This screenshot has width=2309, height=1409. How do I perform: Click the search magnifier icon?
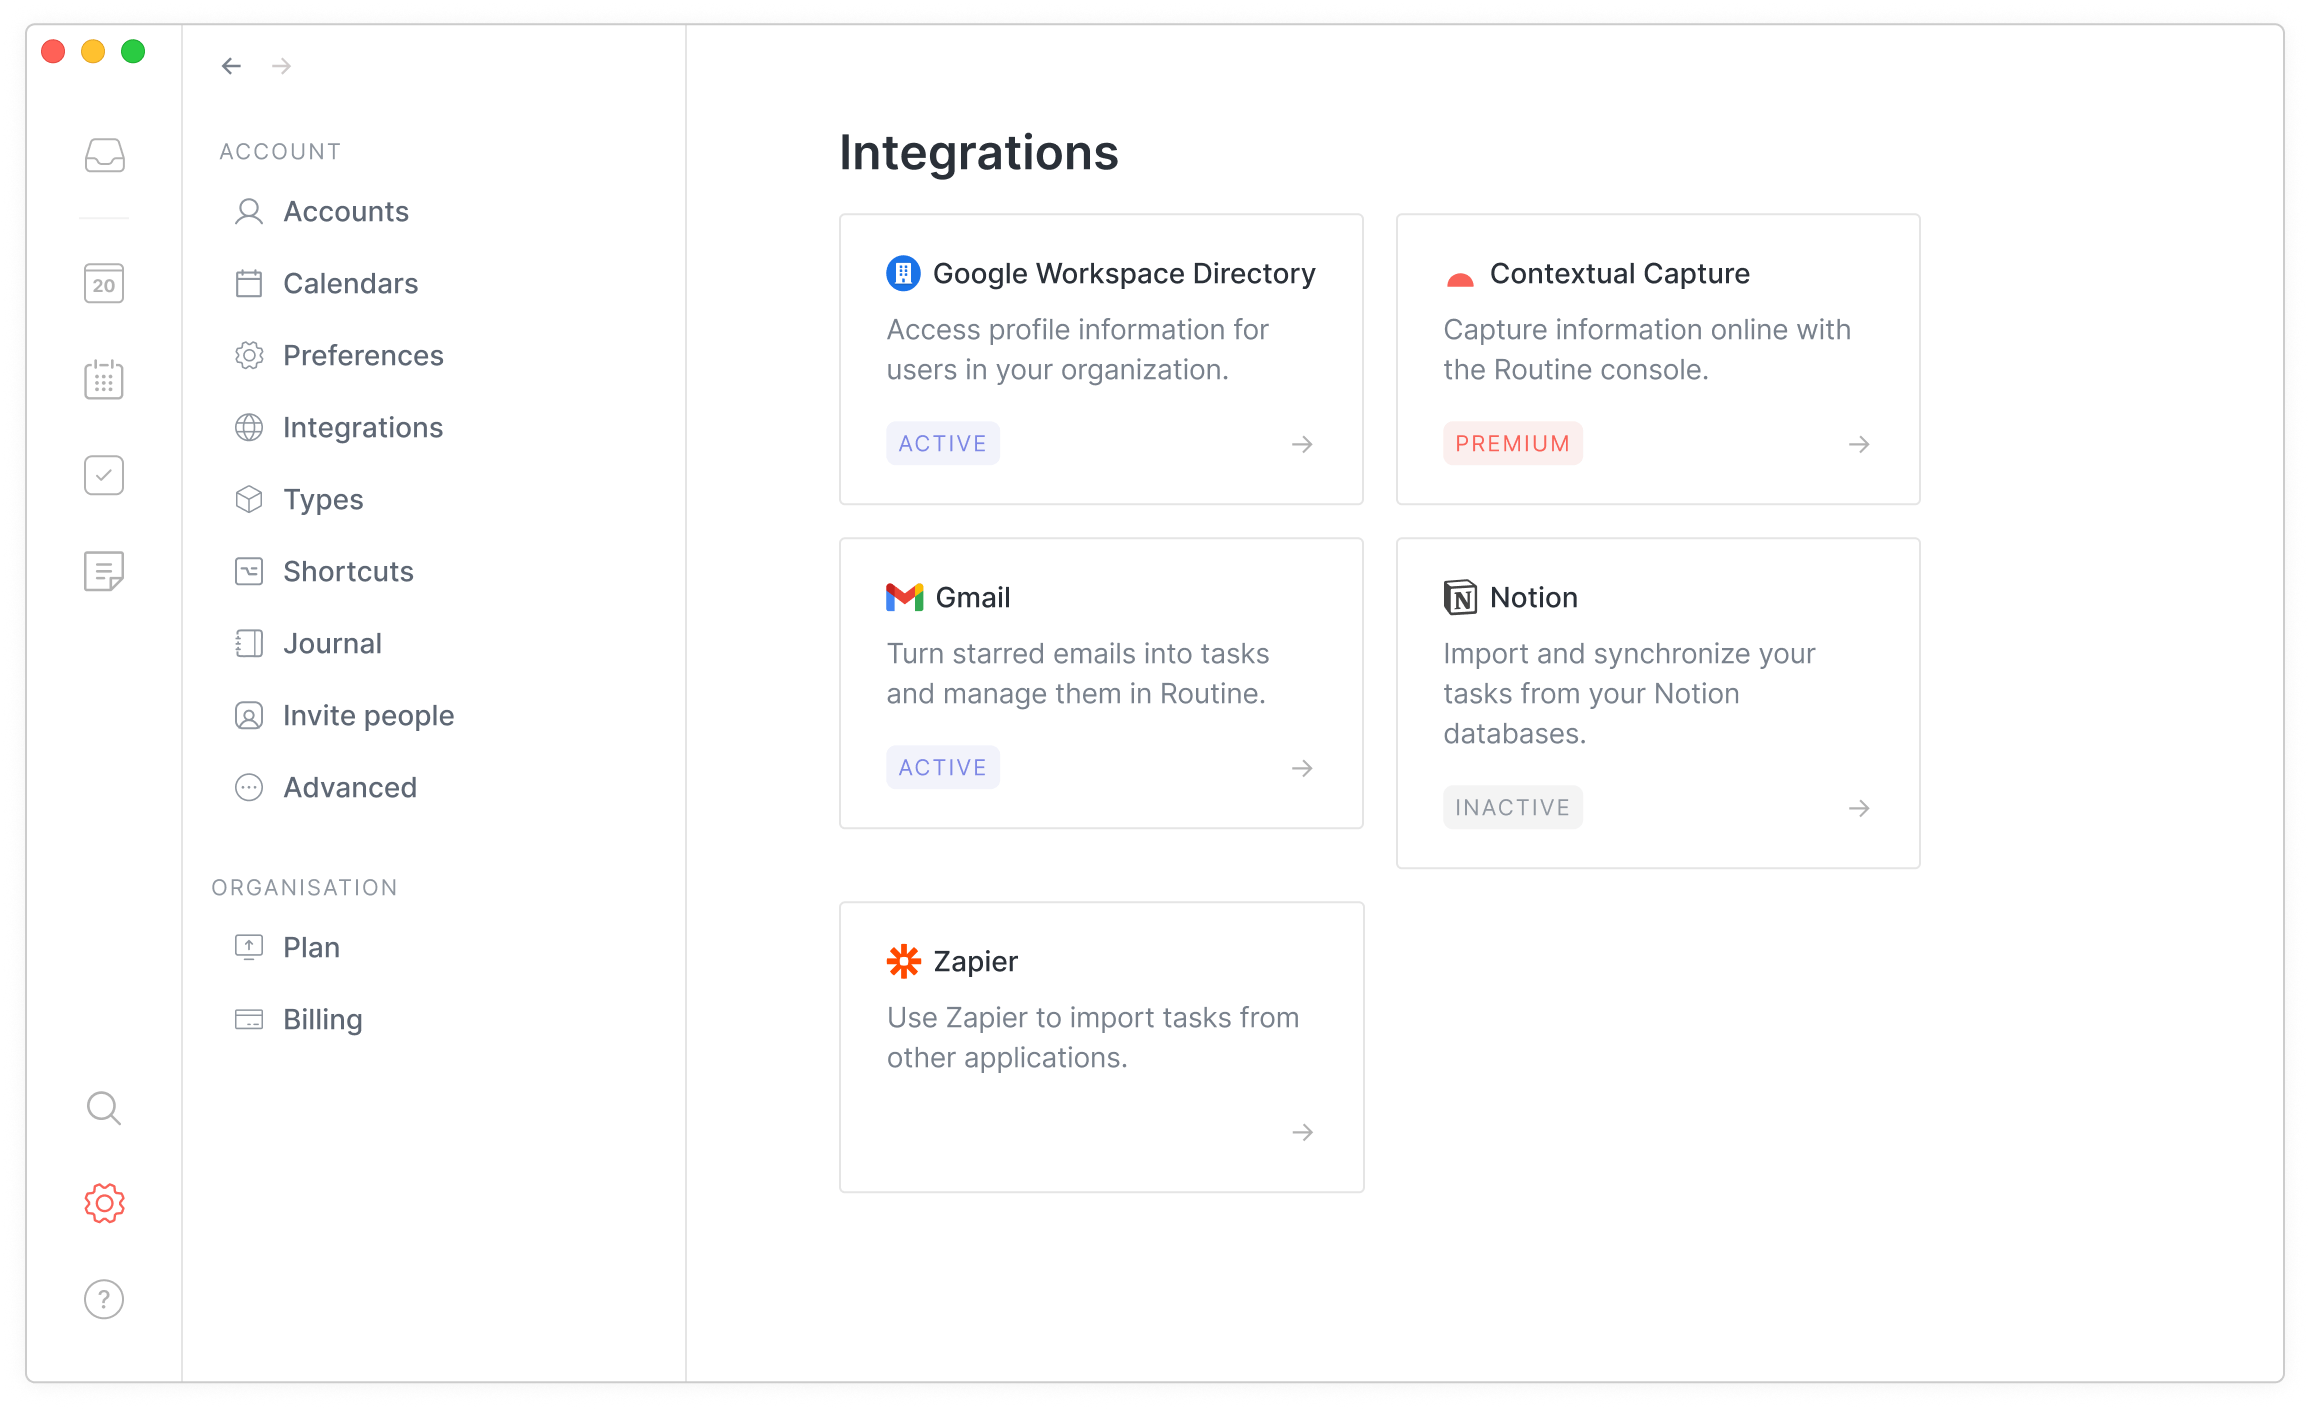[104, 1108]
